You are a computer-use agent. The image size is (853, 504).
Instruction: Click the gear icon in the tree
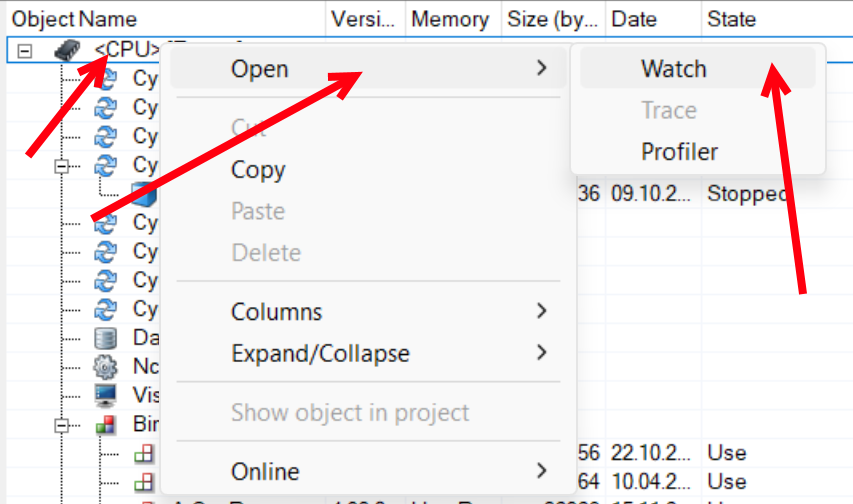pos(105,366)
